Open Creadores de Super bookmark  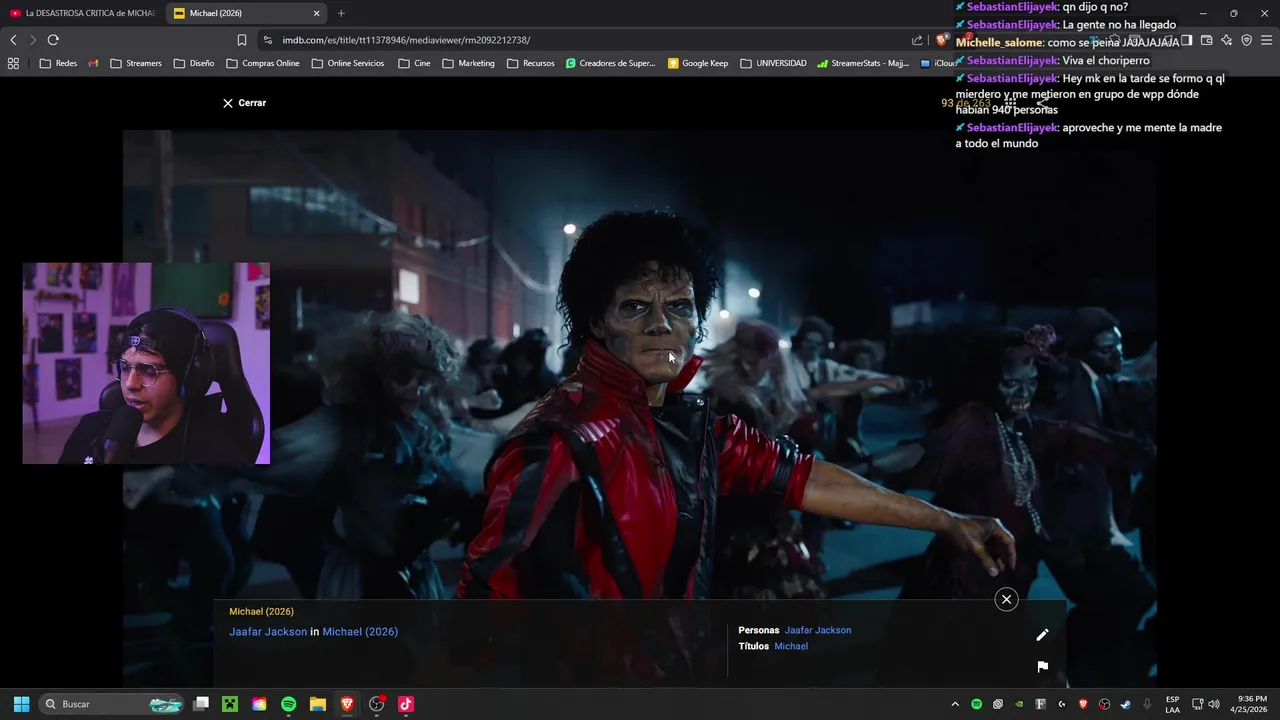[x=610, y=63]
